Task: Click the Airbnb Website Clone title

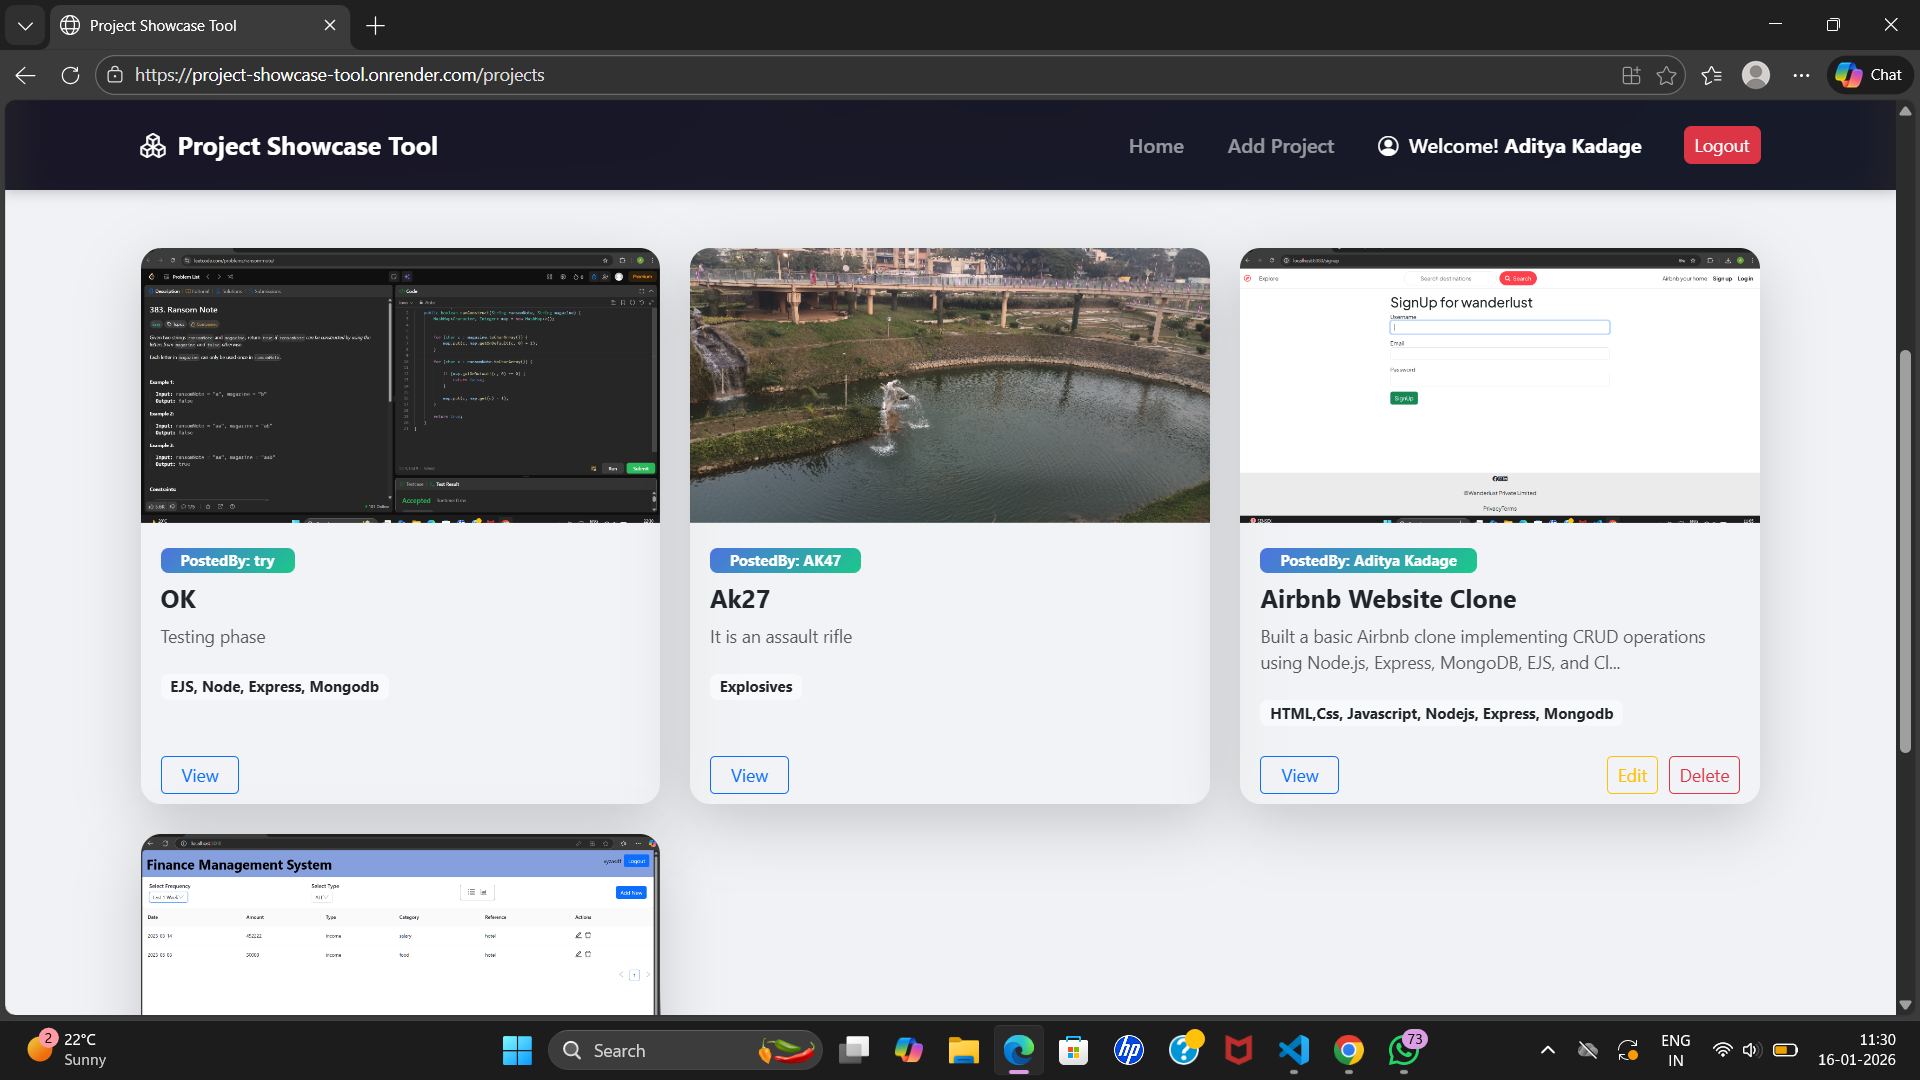Action: (1388, 599)
